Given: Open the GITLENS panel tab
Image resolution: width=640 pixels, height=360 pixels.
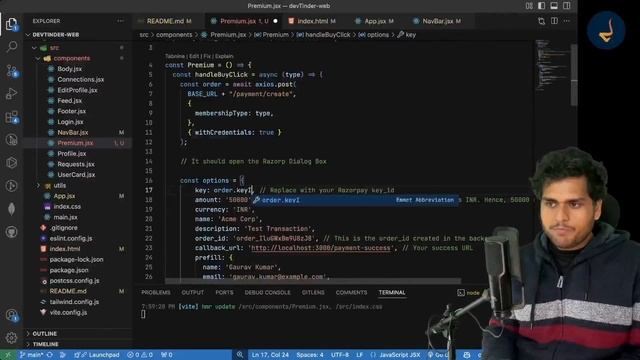Looking at the screenshot, I should [313, 293].
